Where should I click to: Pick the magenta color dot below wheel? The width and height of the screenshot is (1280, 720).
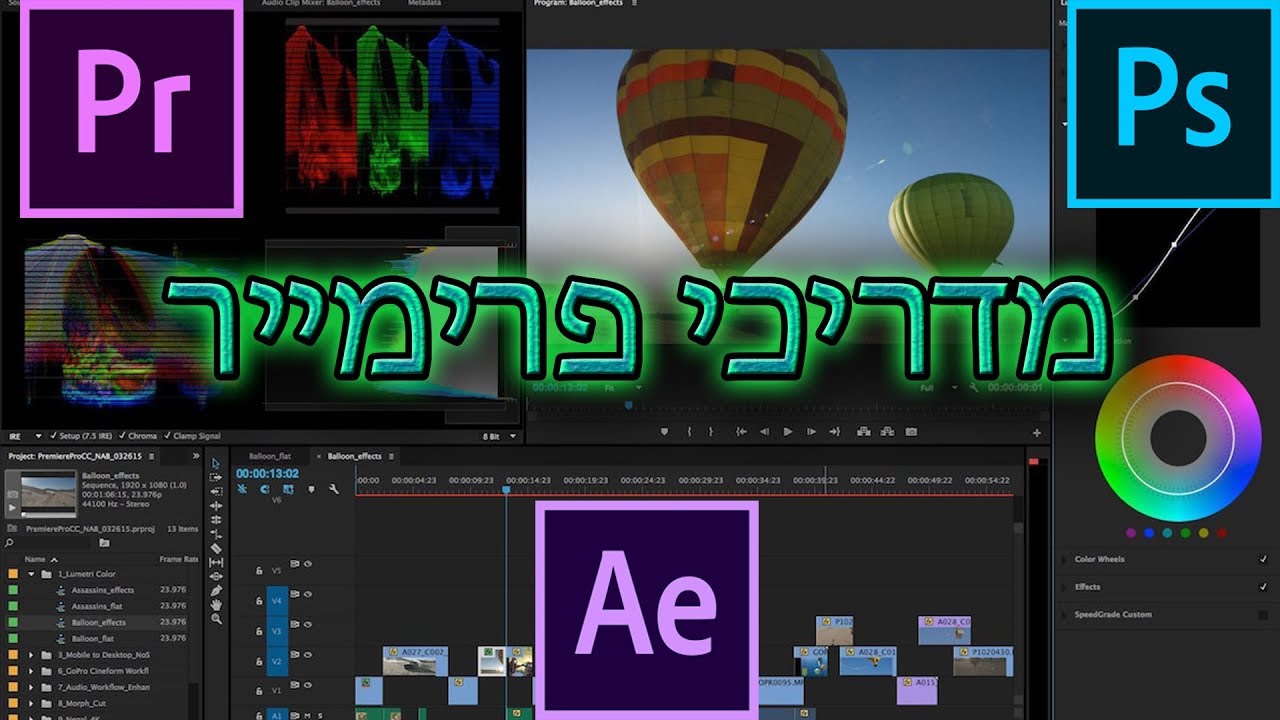(1131, 533)
